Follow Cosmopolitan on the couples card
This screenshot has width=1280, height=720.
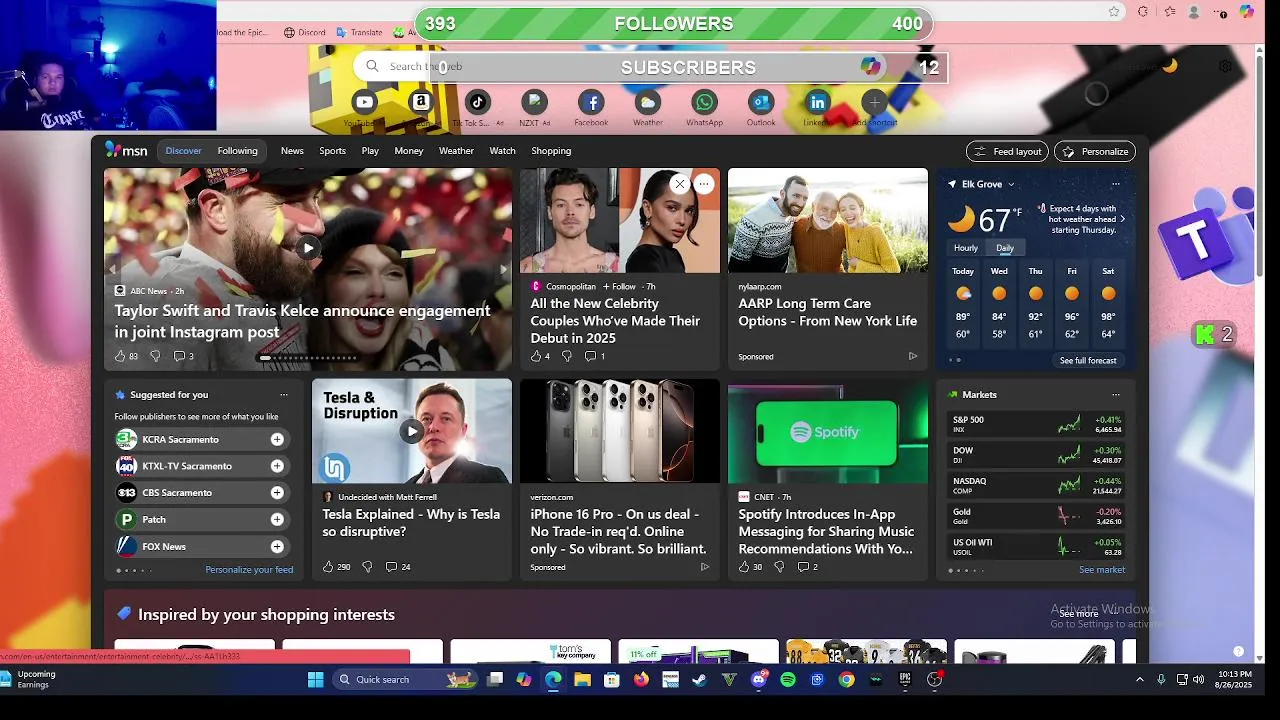619,287
